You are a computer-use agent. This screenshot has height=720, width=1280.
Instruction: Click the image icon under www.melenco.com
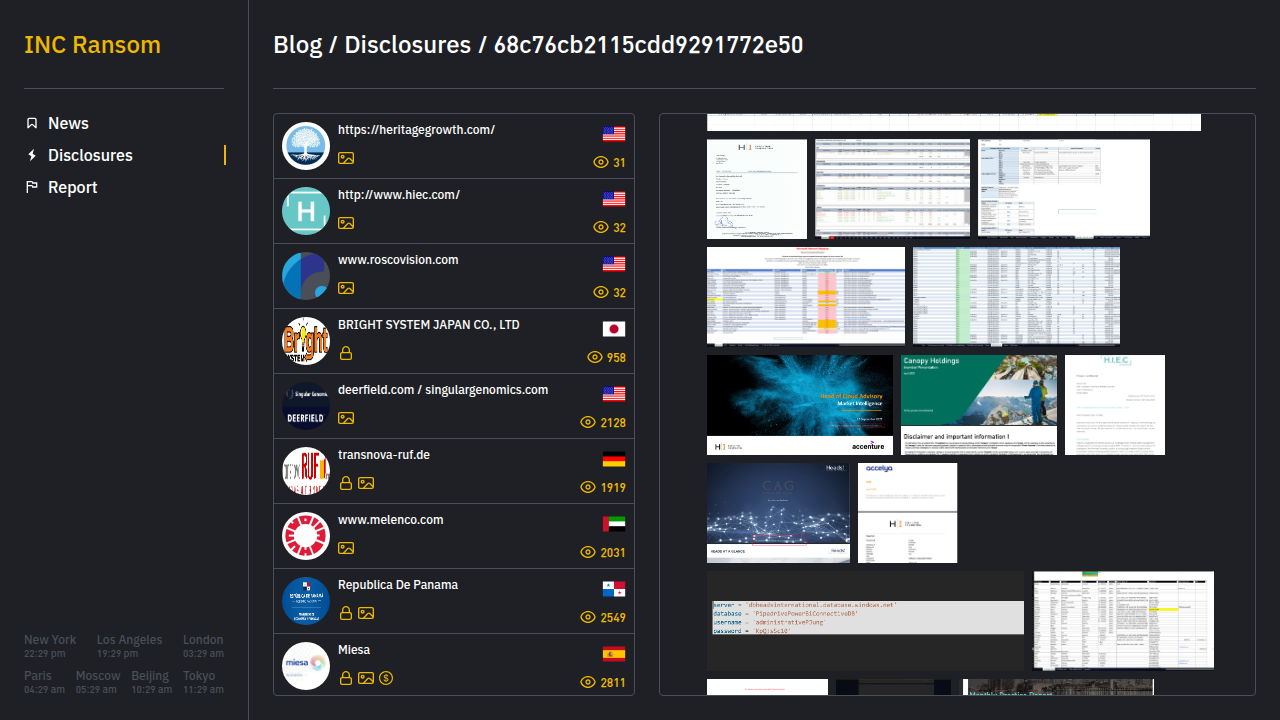pos(346,548)
